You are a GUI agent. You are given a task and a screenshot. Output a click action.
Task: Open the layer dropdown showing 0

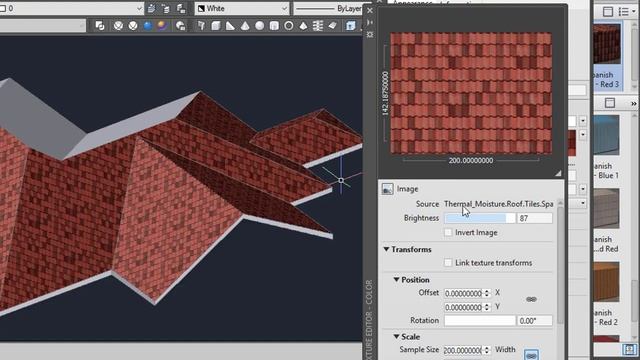coord(139,8)
